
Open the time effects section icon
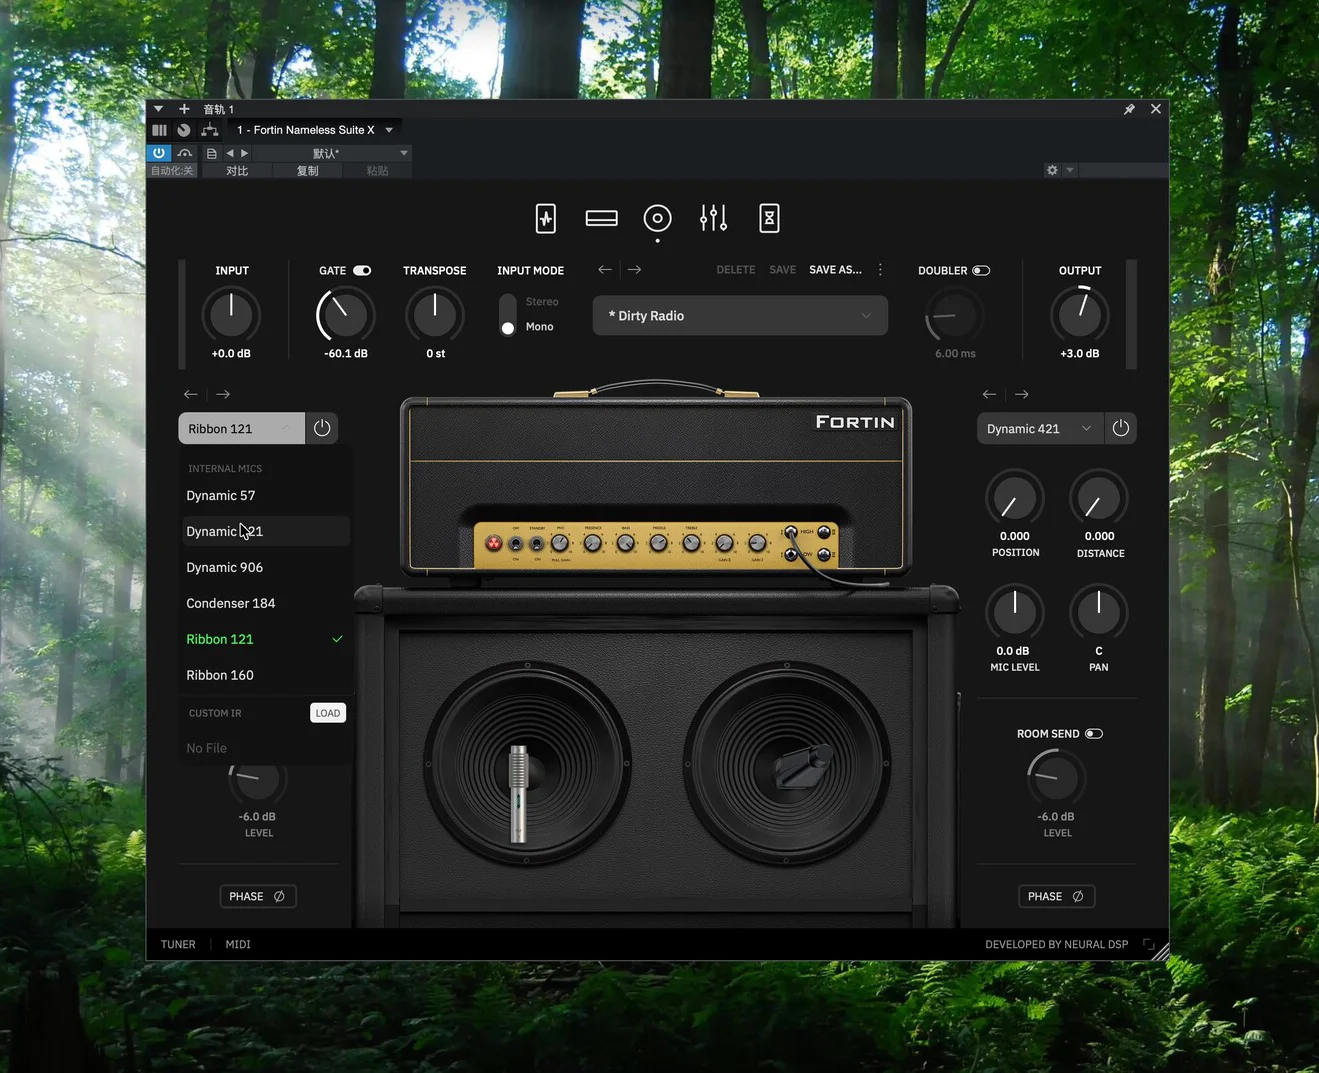[769, 218]
